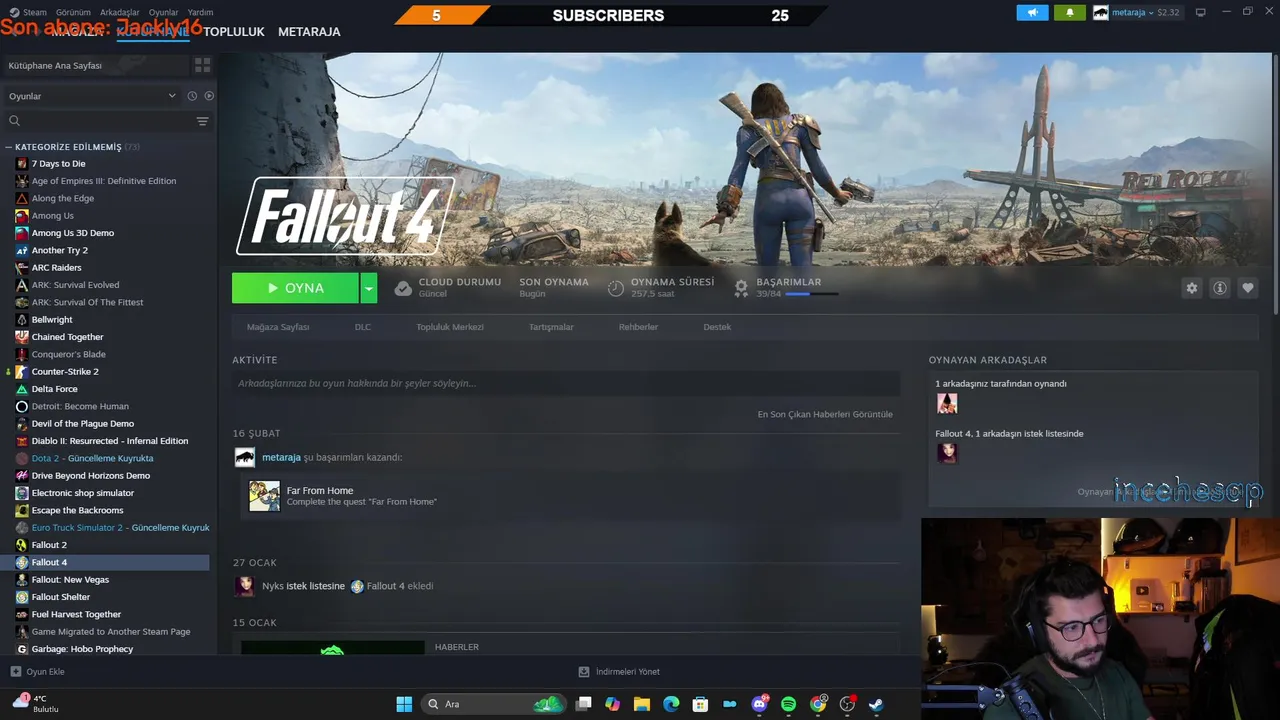Click Oyun Ekle button

38,672
